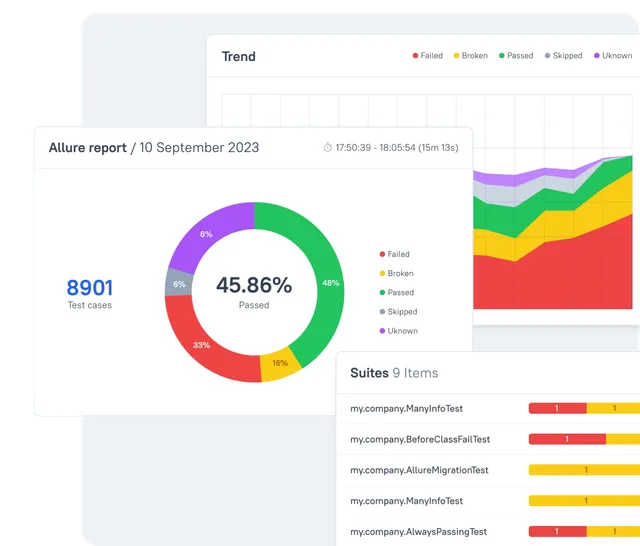Click the Trend panel heading
This screenshot has width=640, height=546.
(239, 56)
